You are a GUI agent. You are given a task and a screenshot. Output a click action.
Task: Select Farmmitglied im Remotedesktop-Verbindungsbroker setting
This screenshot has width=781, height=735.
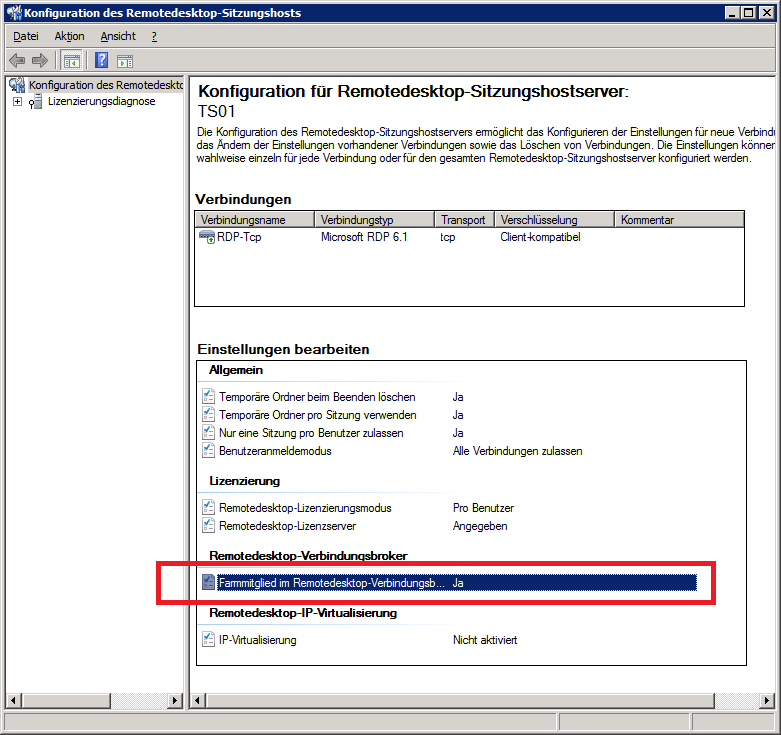point(331,582)
